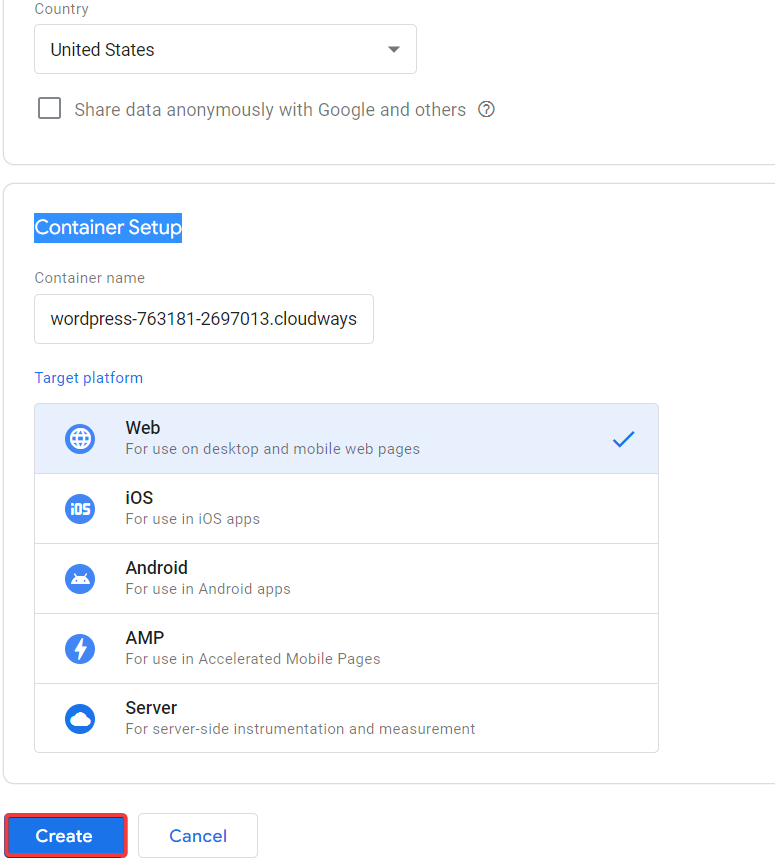775x864 pixels.
Task: Select AMP as the target platform
Action: pos(345,648)
